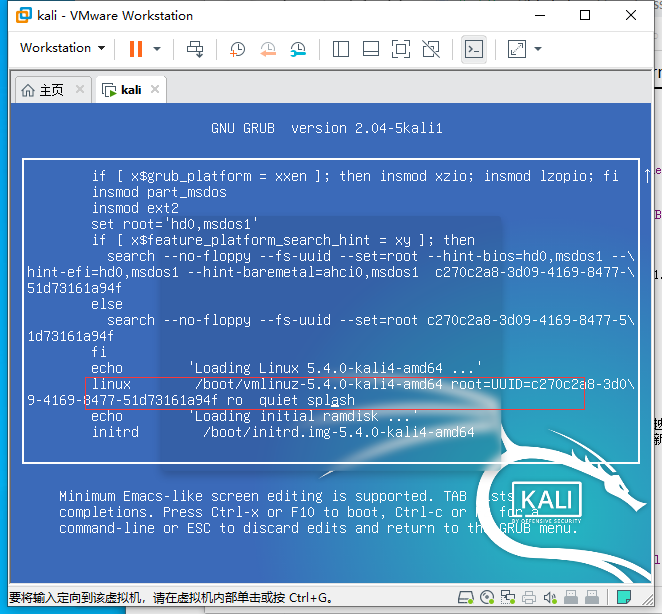662x614 pixels.
Task: Click the CD/DVD drive status icon
Action: [x=487, y=597]
